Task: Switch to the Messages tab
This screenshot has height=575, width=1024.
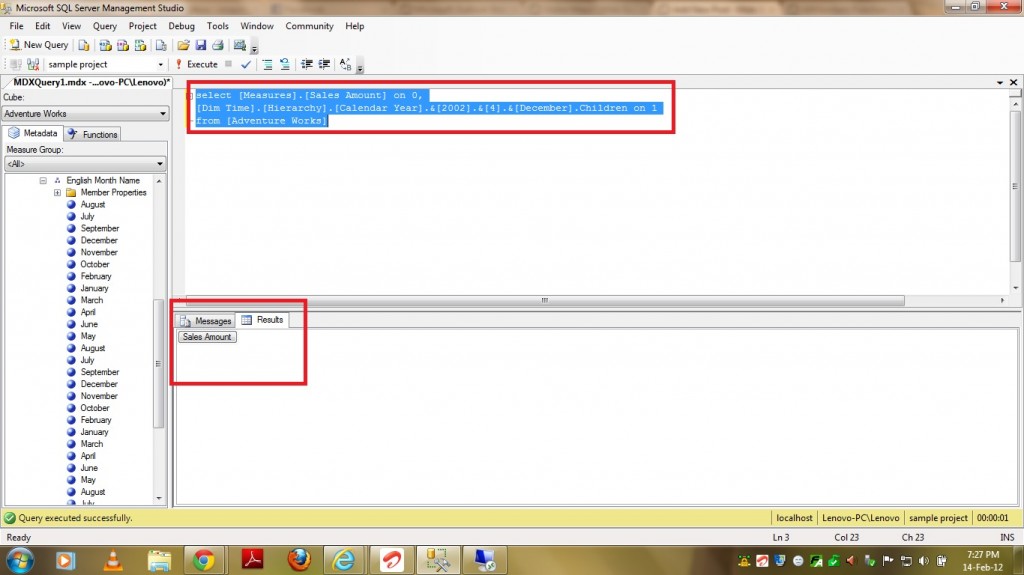Action: tap(206, 321)
